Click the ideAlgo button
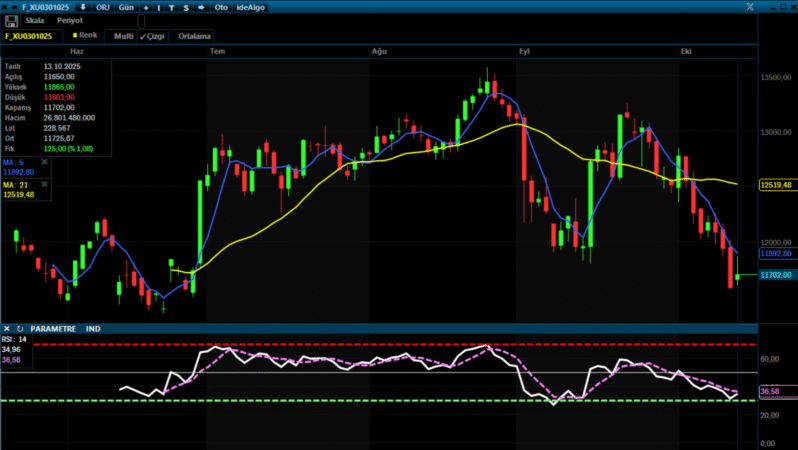 250,7
